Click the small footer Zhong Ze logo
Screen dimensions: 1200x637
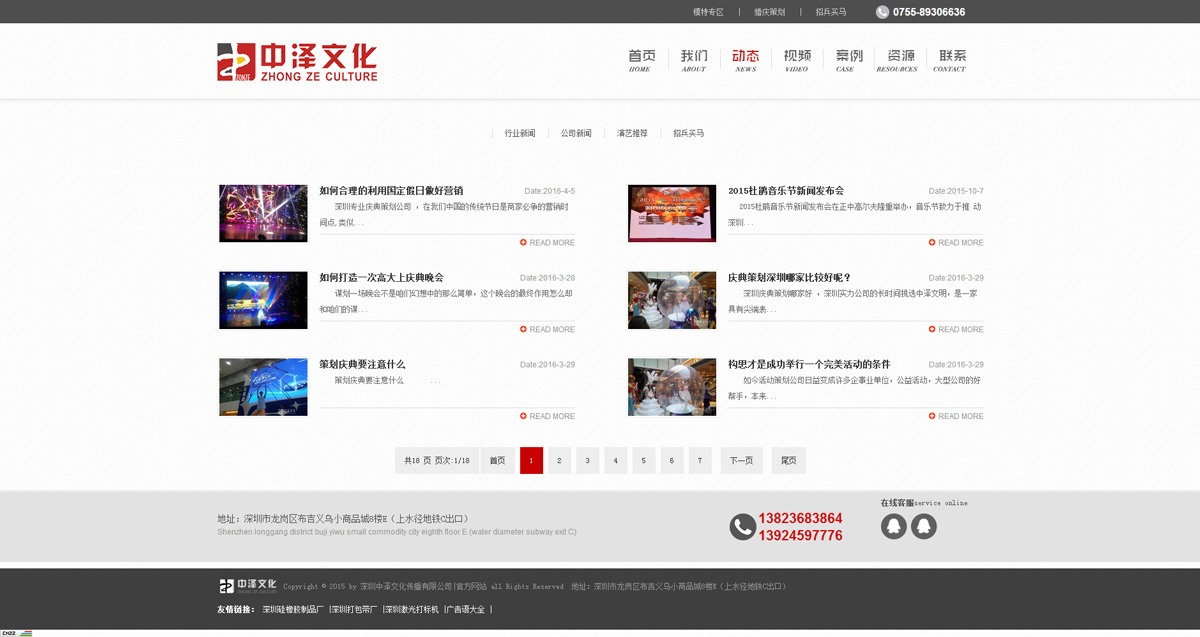(x=248, y=585)
